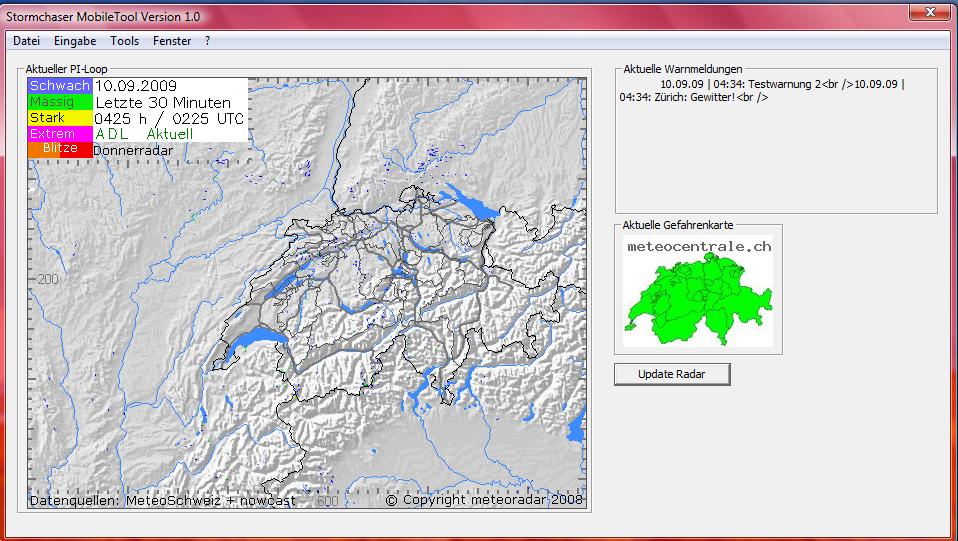Open the Tools menu
Screen dimensions: 958x541
tap(125, 41)
